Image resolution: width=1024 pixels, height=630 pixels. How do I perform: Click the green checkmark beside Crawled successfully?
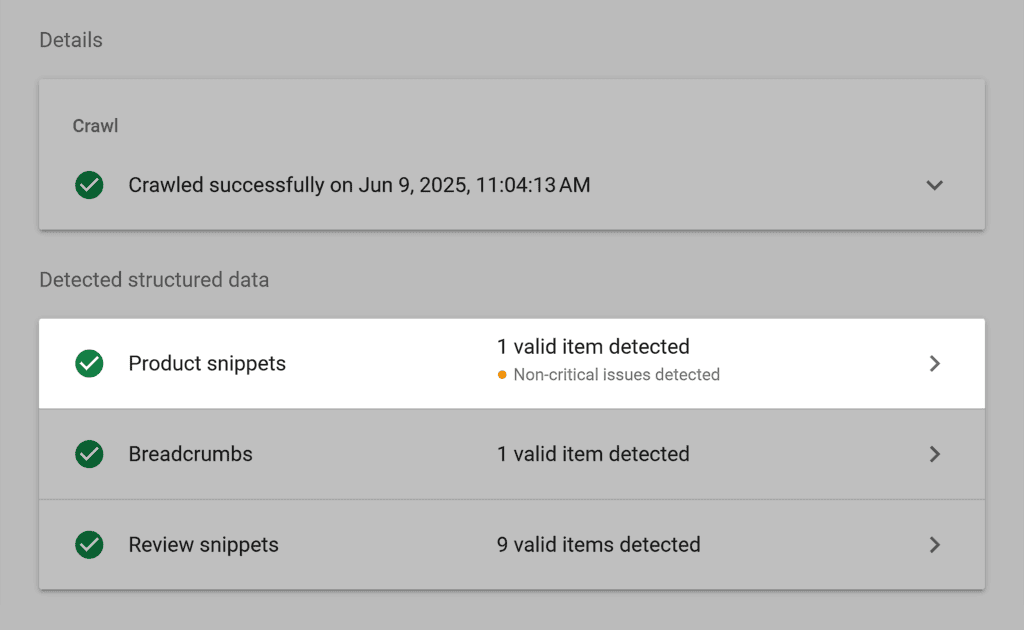(x=90, y=185)
